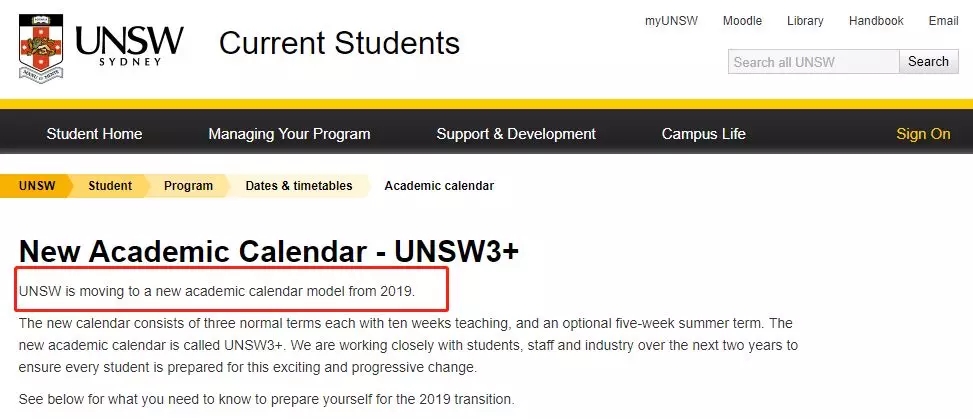Image resolution: width=973 pixels, height=419 pixels.
Task: Click the UNSW Sydney crest logo
Action: tap(41, 47)
